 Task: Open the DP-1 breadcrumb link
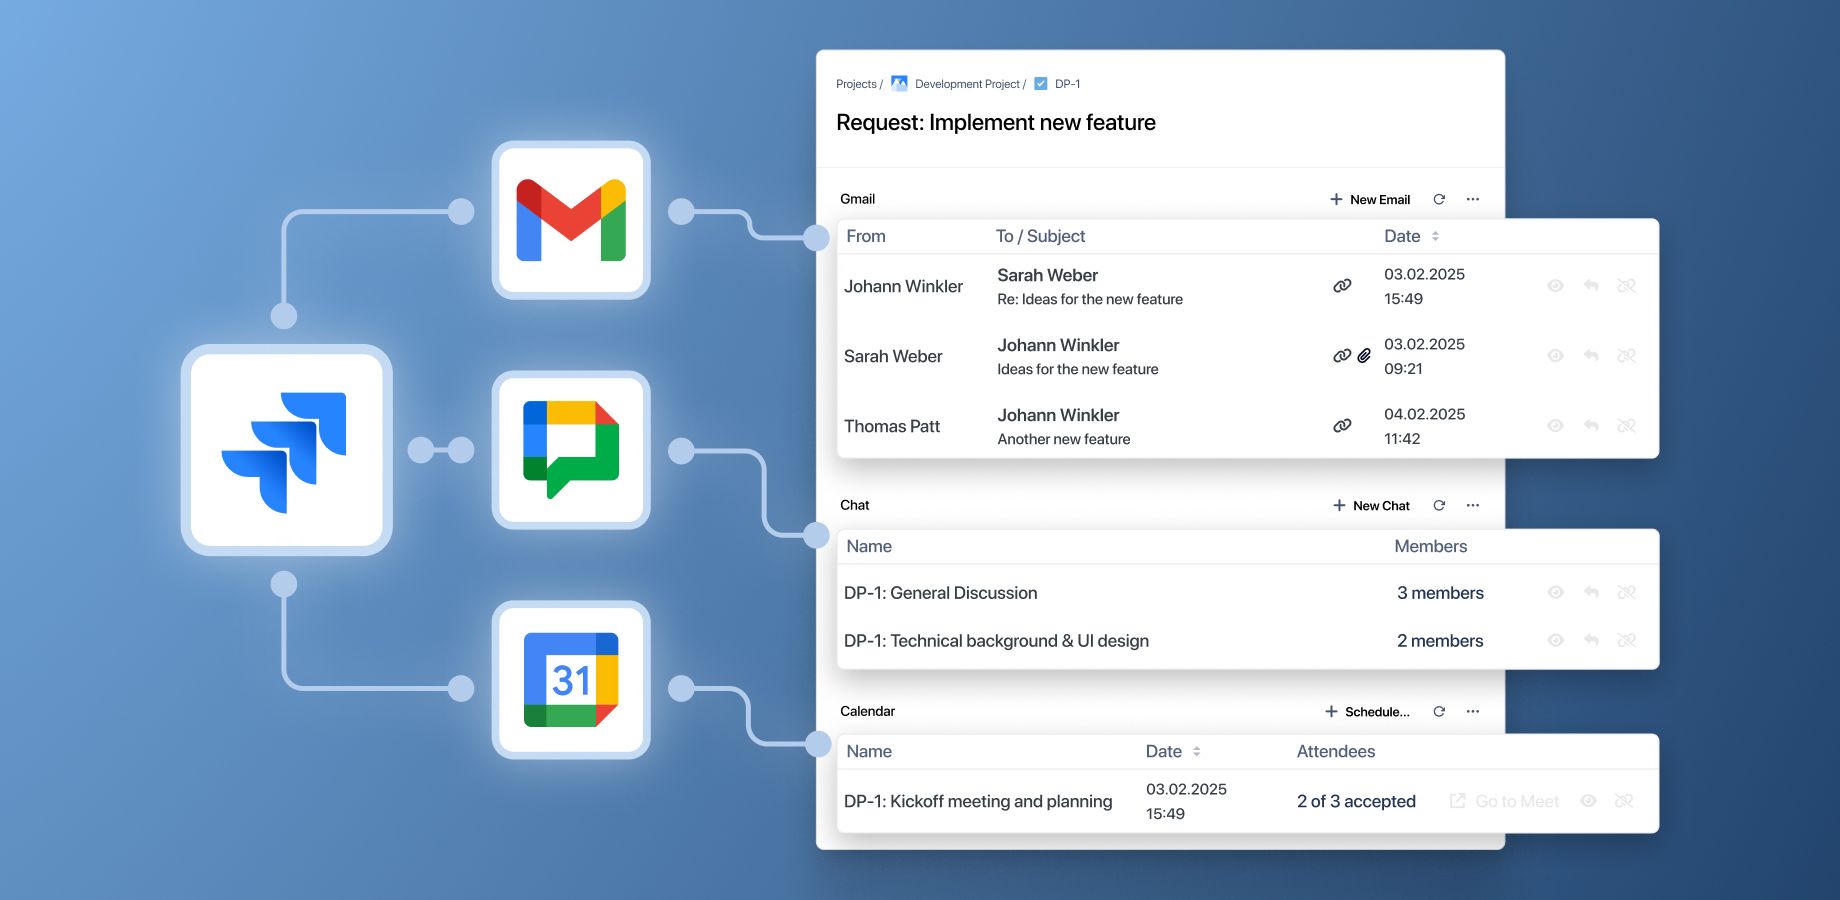1067,84
